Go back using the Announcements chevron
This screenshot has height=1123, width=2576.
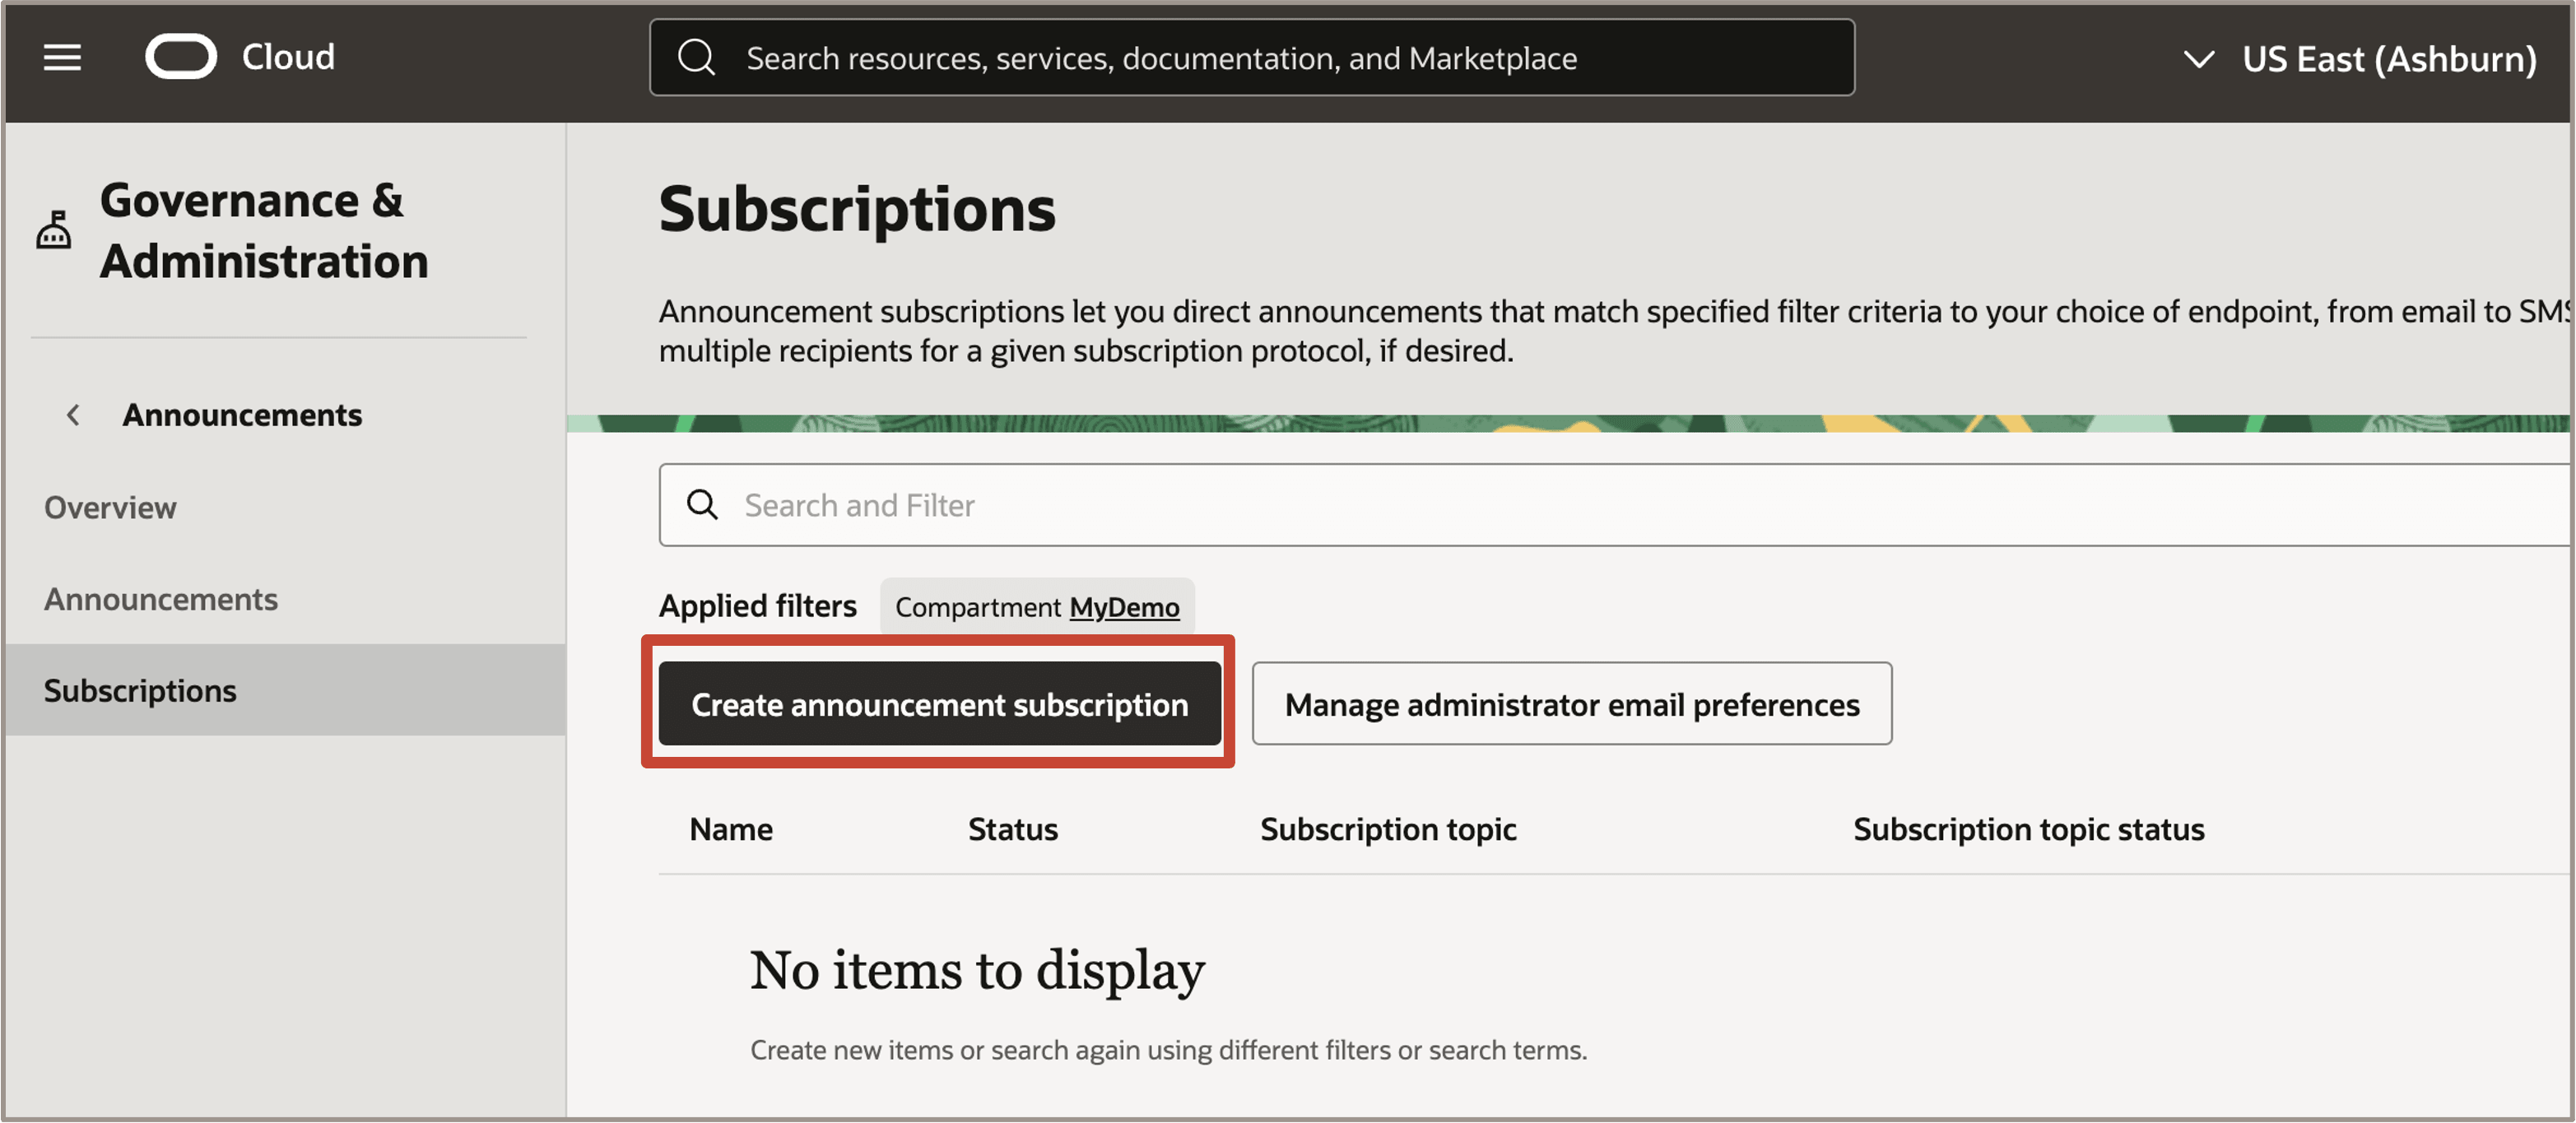(73, 415)
